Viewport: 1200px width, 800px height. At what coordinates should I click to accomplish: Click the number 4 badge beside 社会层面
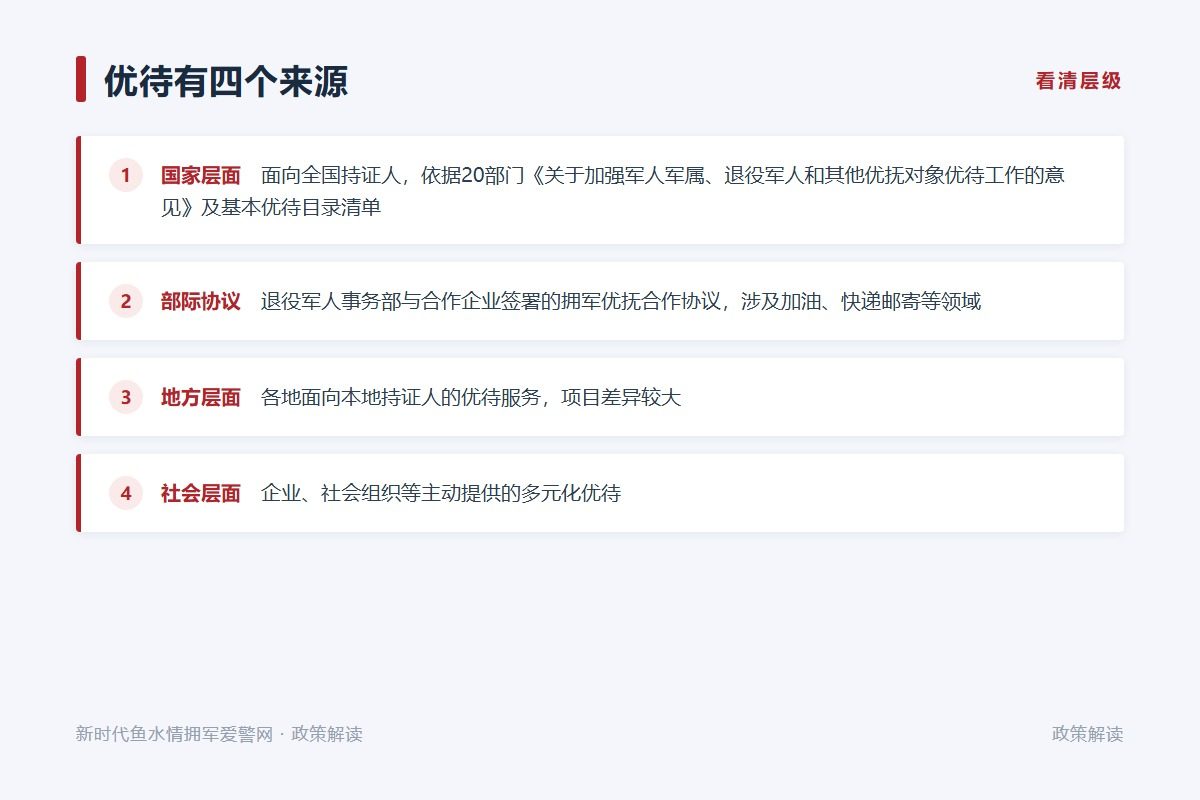pyautogui.click(x=126, y=493)
